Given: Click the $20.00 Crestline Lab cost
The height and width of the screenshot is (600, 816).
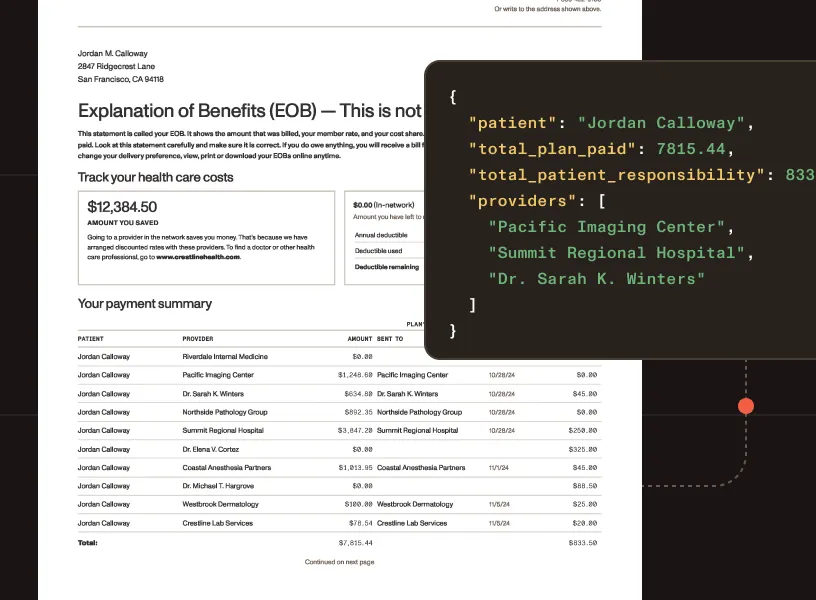Looking at the screenshot, I should point(585,524).
